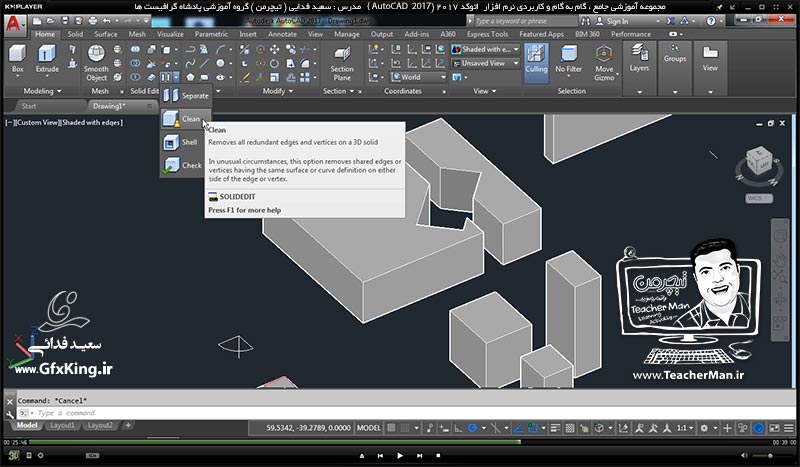Screen dimensions: 800x467
Task: Open Customization menu in status bar
Action: pos(788,428)
